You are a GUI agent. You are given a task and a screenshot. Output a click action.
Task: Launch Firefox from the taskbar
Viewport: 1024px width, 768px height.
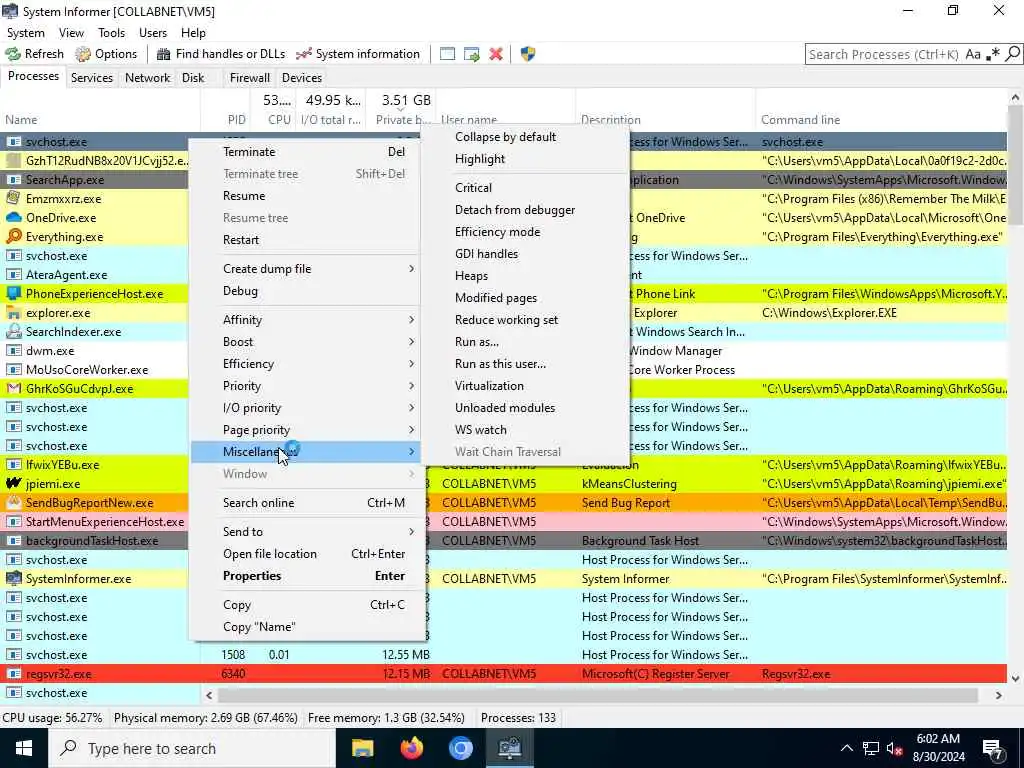pyautogui.click(x=411, y=748)
